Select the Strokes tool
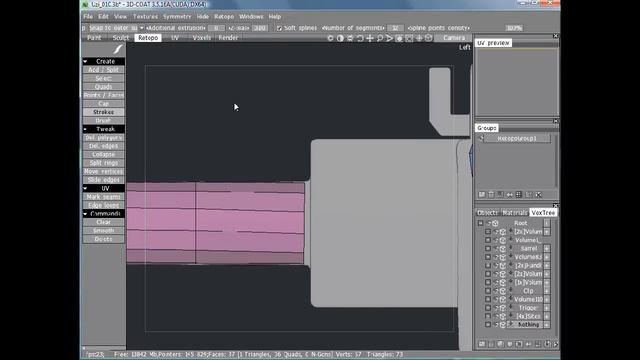Viewport: 640px width, 360px height. click(x=104, y=112)
